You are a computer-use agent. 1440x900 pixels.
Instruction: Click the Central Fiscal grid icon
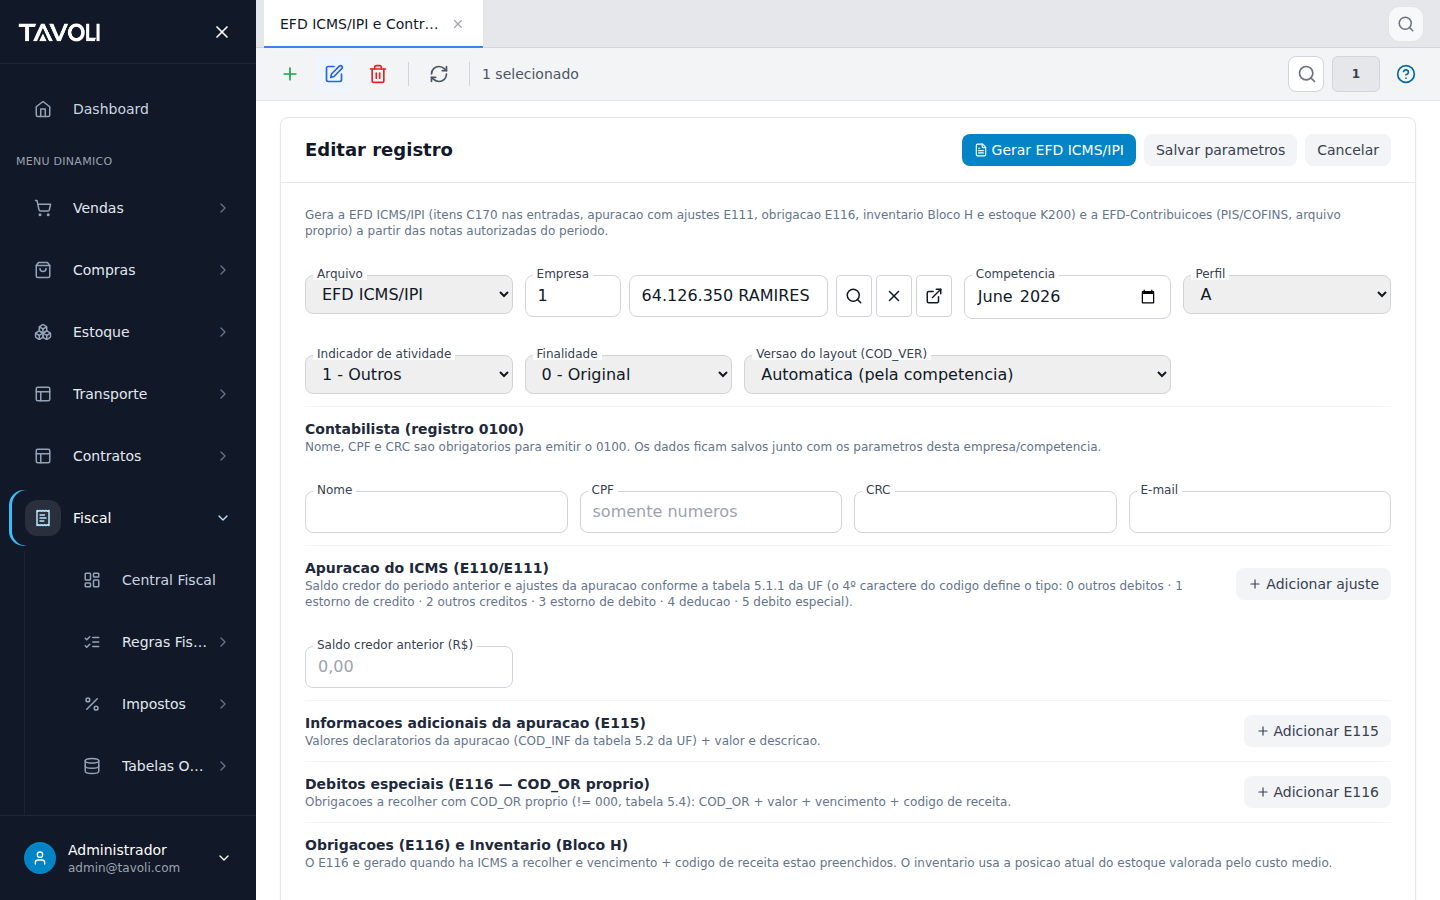(x=92, y=580)
